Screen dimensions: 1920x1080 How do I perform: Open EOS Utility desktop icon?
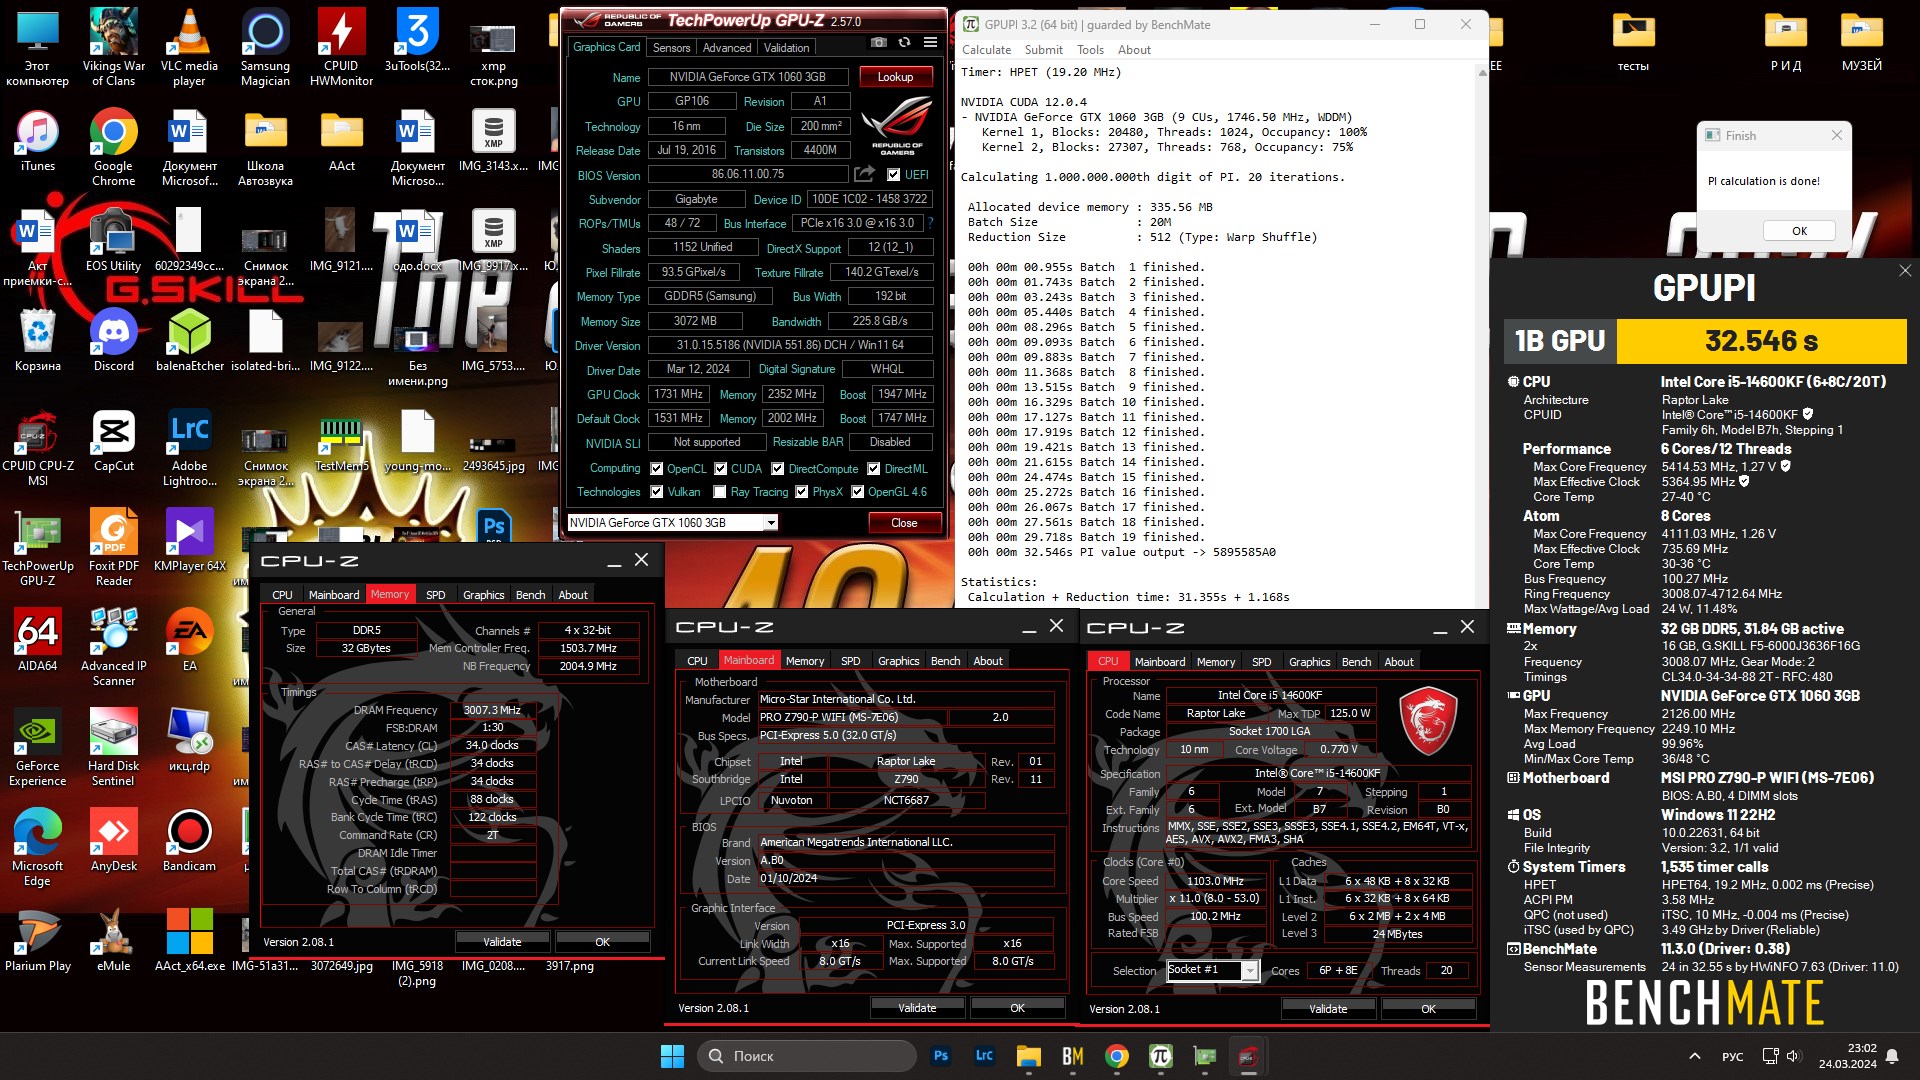click(x=114, y=240)
